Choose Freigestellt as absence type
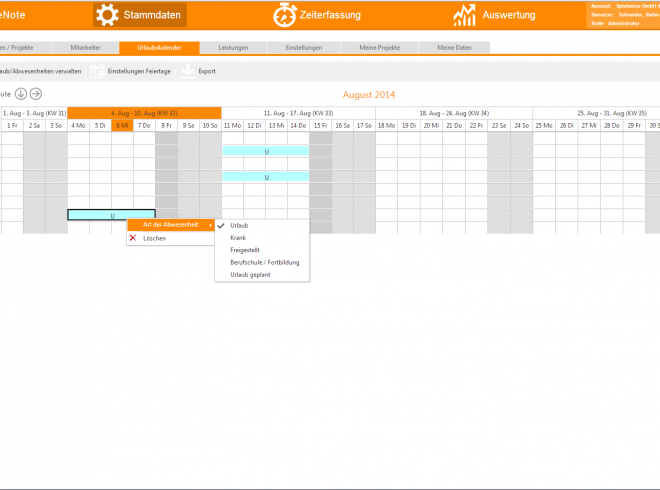The height and width of the screenshot is (490, 660). (245, 250)
